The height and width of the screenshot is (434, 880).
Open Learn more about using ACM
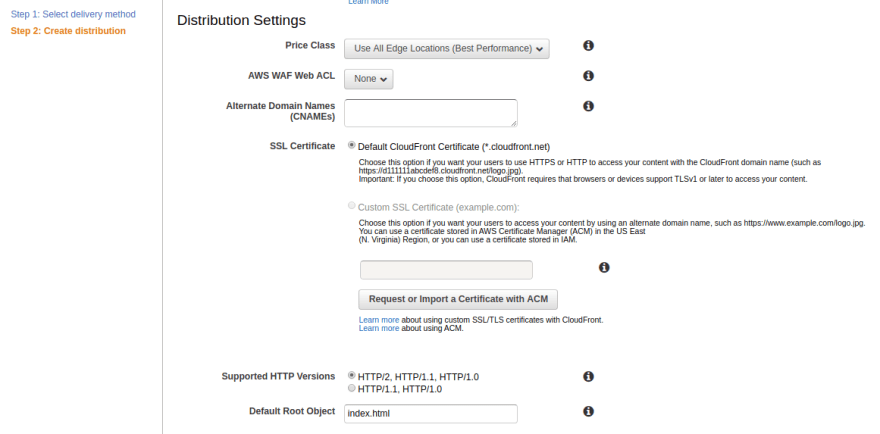[379, 328]
